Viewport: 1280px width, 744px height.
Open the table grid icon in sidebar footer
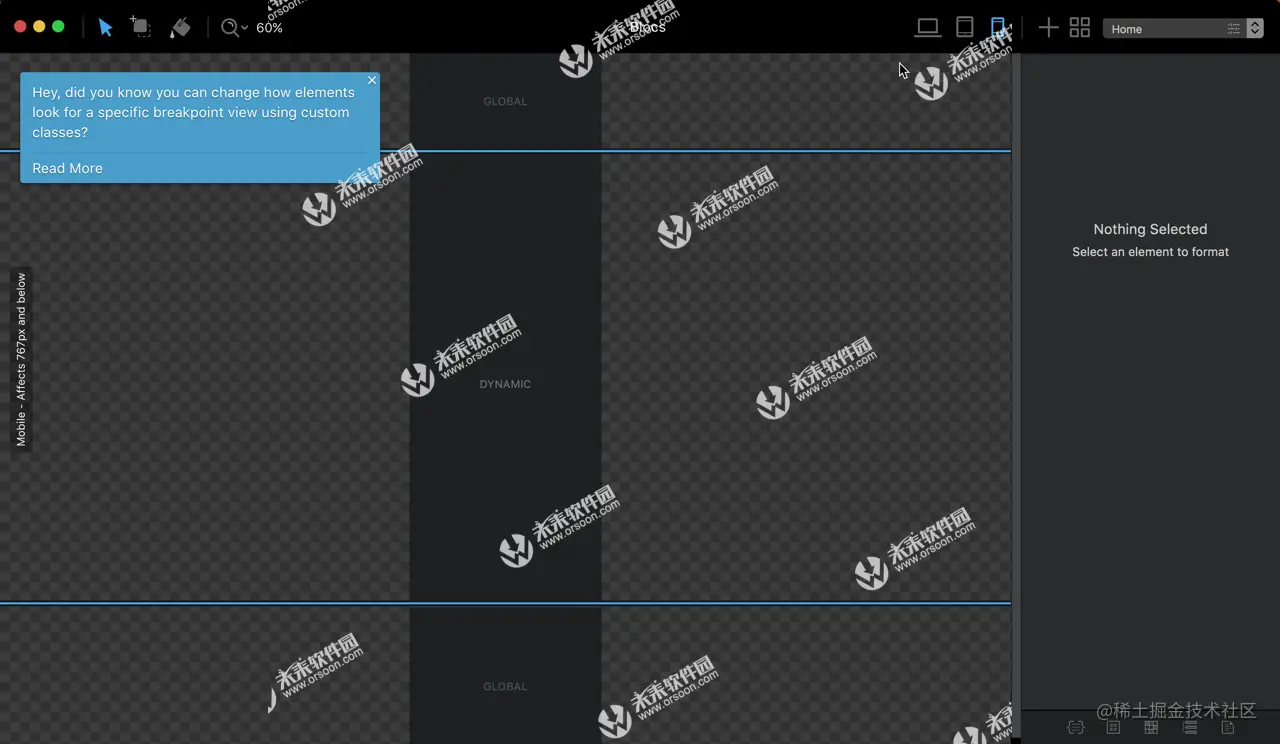click(x=1151, y=728)
